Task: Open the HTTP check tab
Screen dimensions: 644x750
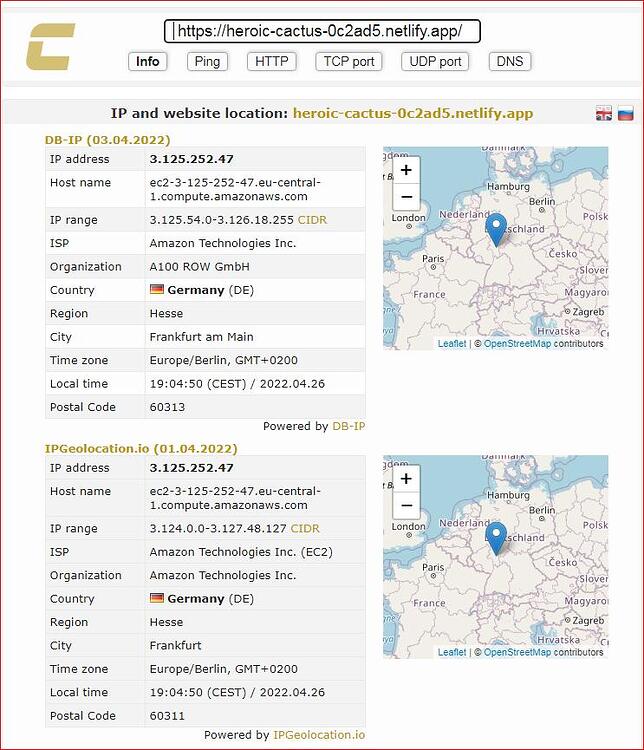Action: 272,62
